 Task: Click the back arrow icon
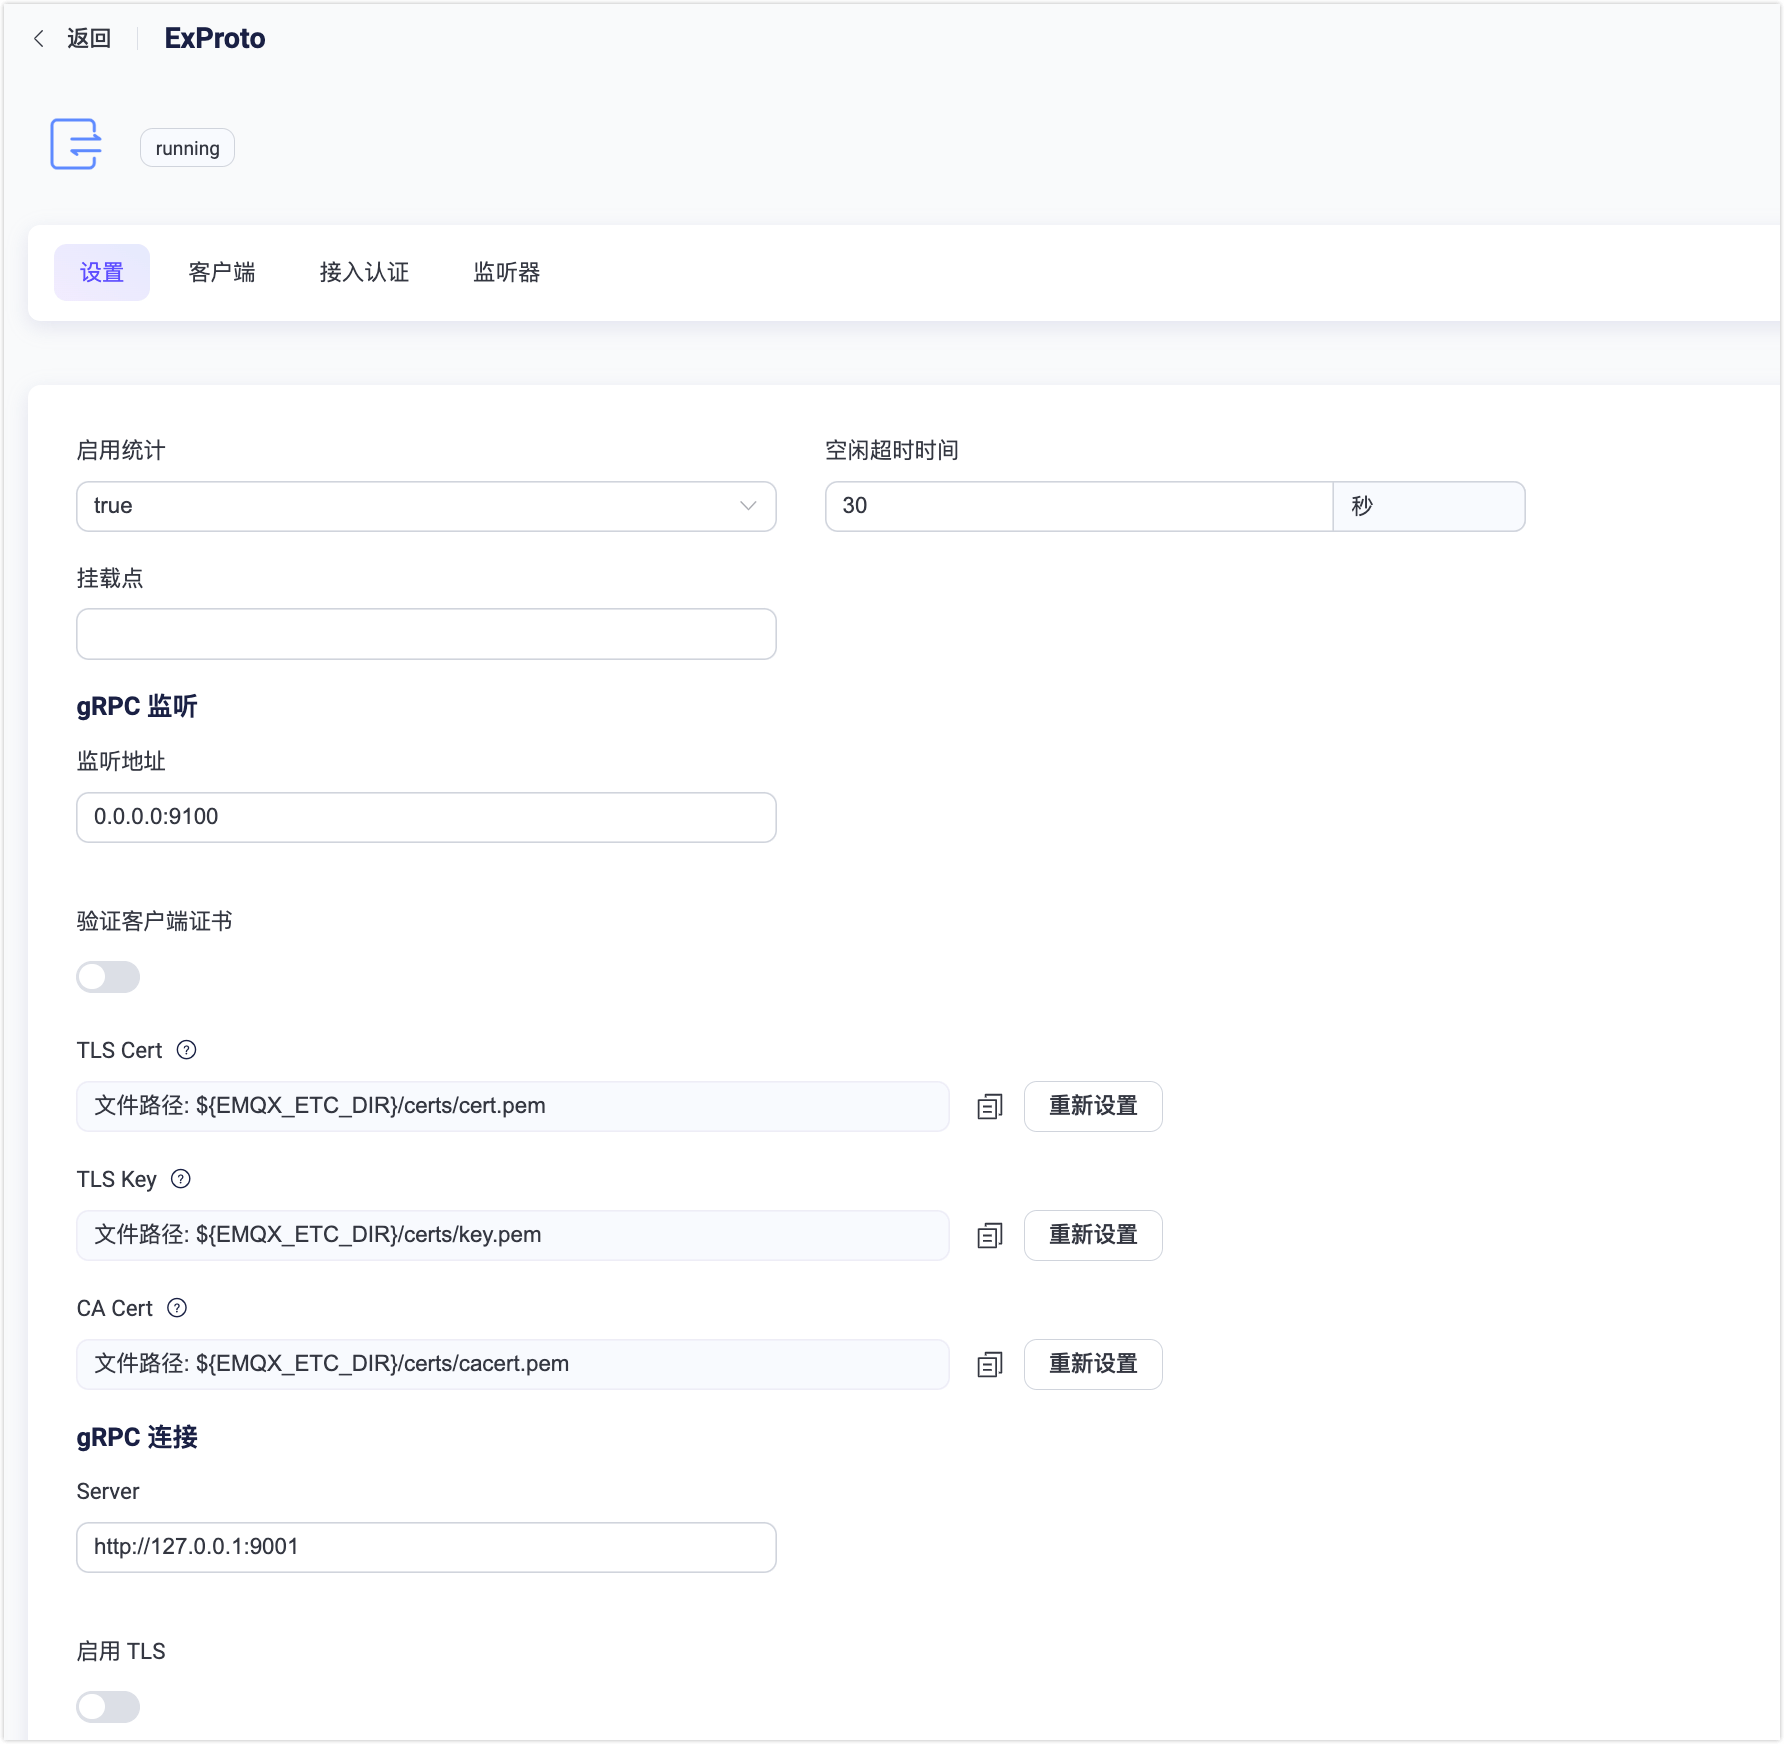39,39
